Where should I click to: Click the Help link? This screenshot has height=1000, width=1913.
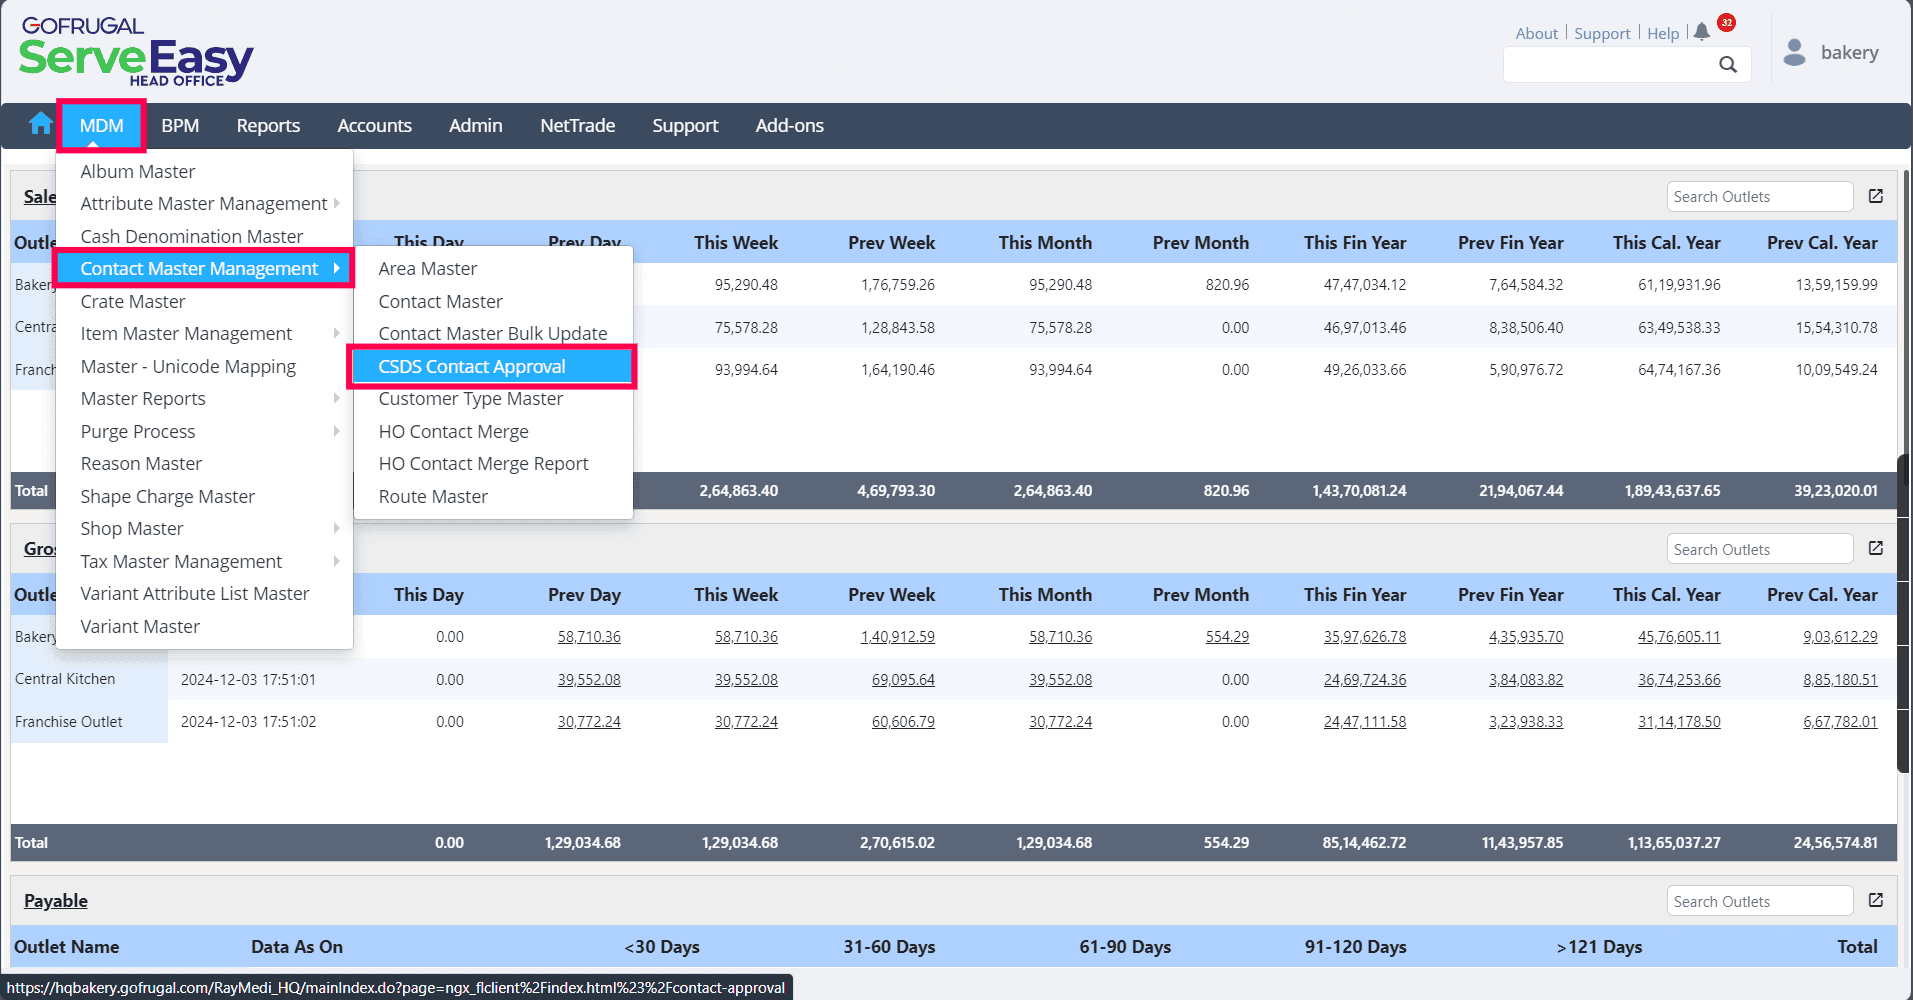[x=1663, y=33]
